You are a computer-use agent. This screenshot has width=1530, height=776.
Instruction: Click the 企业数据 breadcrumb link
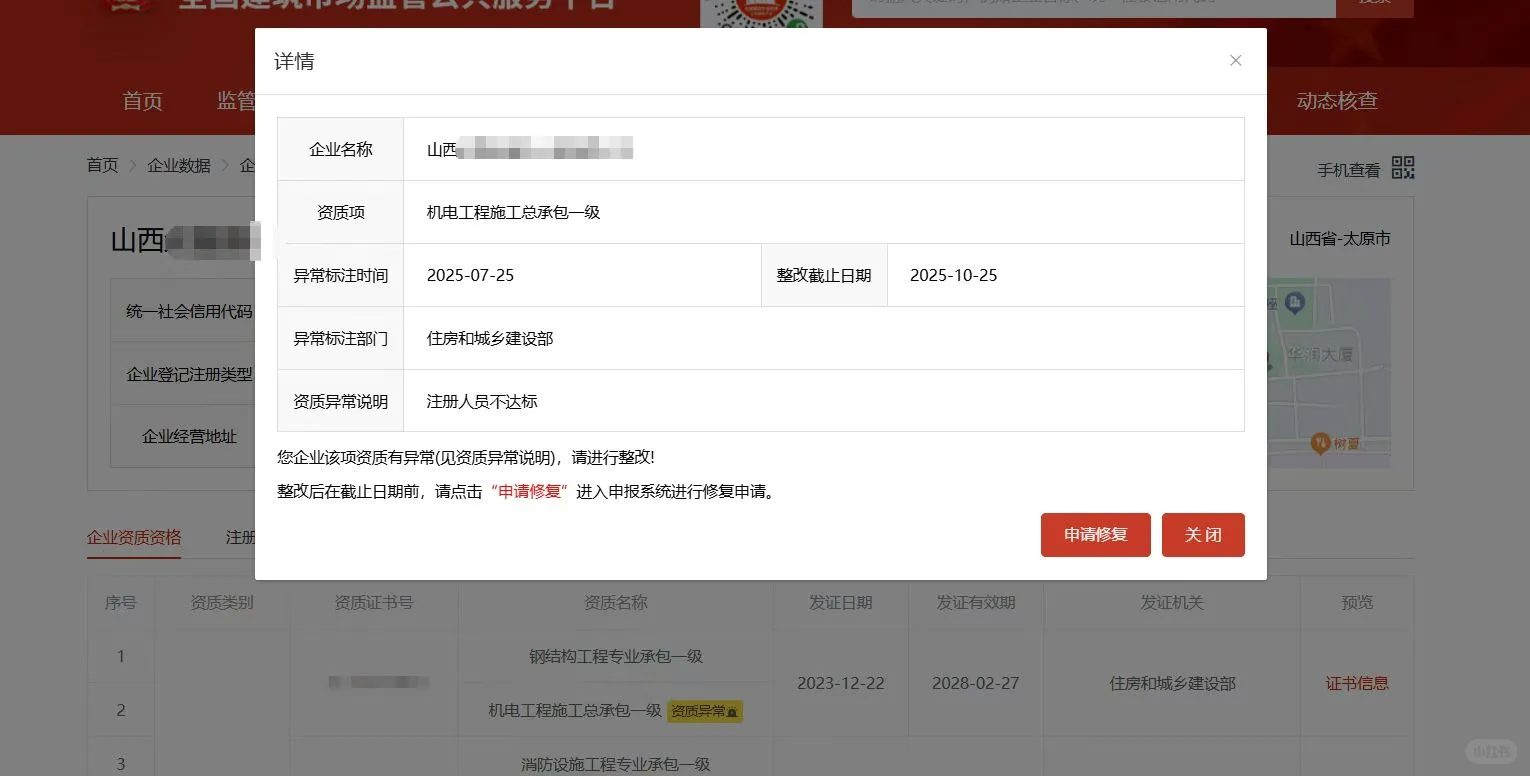click(x=179, y=165)
